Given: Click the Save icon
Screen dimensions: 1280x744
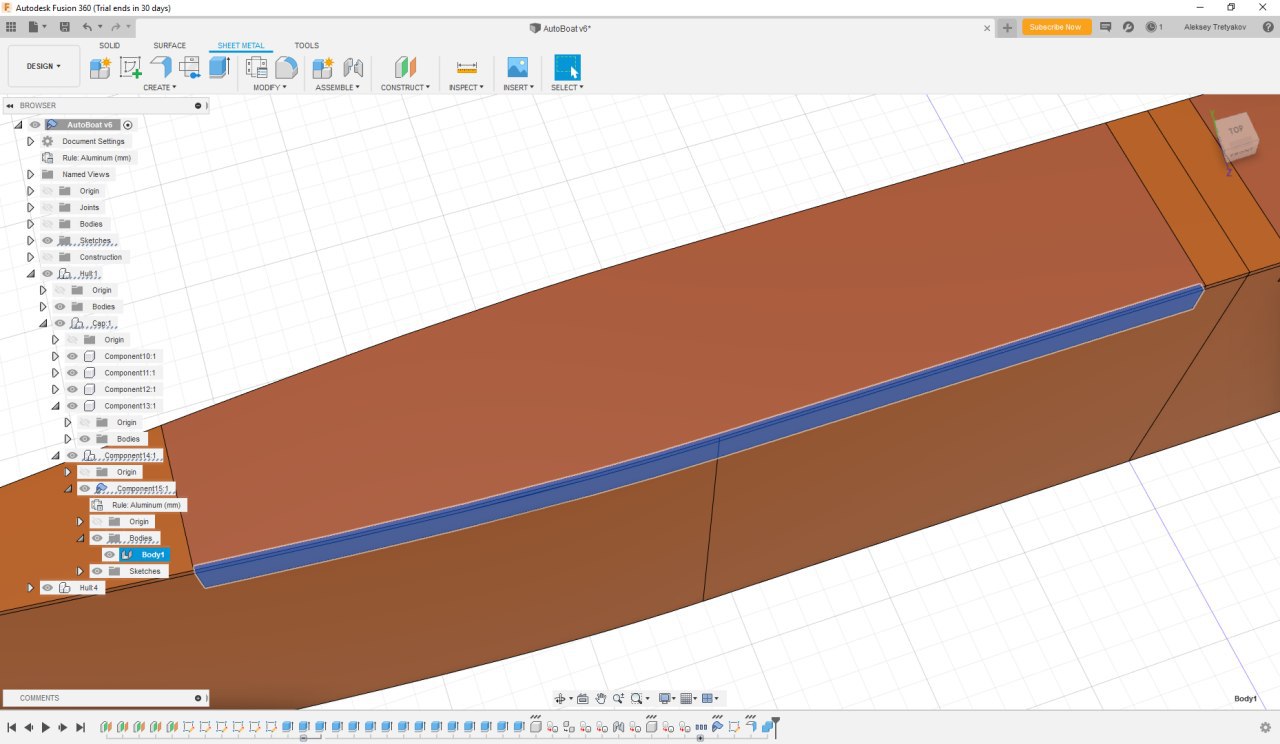Looking at the screenshot, I should pyautogui.click(x=65, y=27).
